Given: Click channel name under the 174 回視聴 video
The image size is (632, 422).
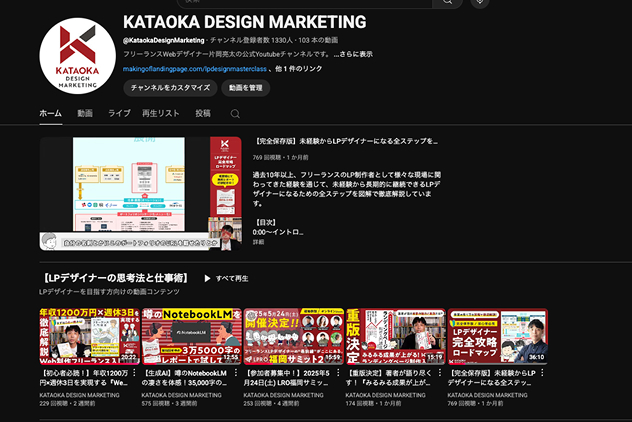Looking at the screenshot, I should click(x=385, y=395).
